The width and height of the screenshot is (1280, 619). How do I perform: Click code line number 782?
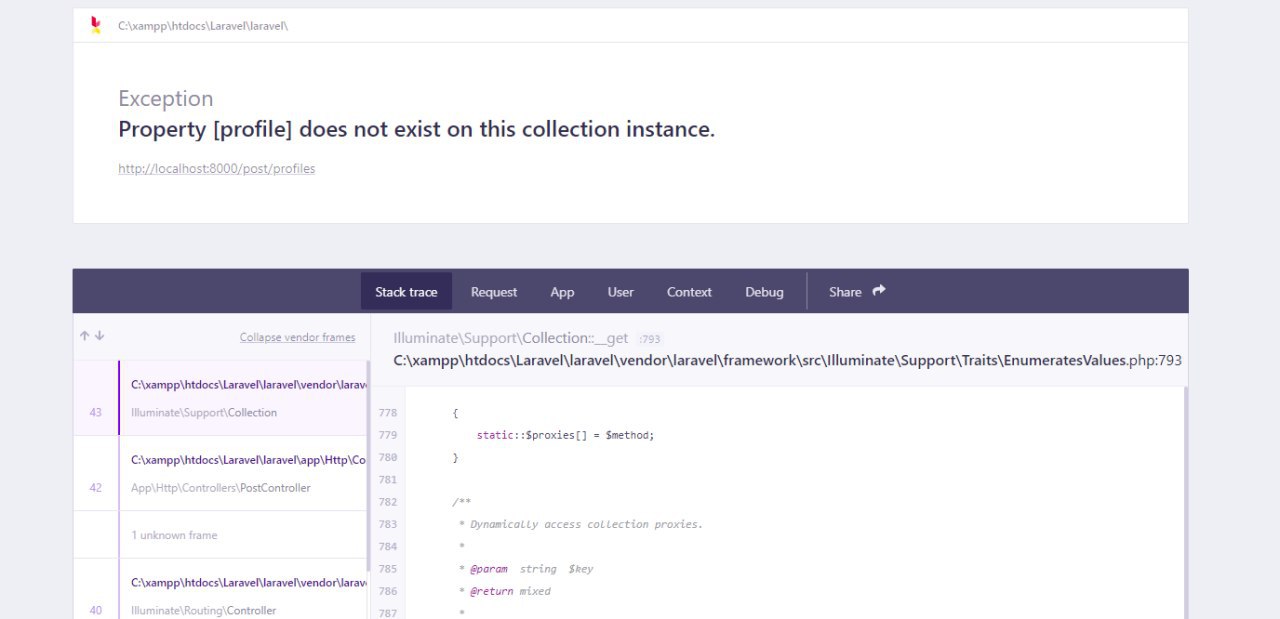pyautogui.click(x=388, y=502)
